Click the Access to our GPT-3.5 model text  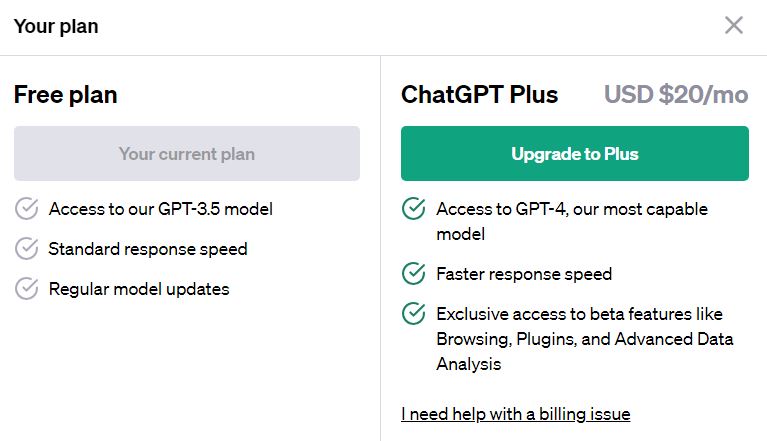point(160,209)
